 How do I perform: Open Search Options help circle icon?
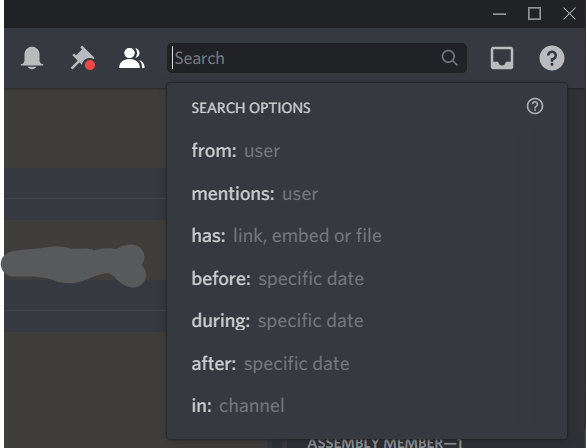(535, 106)
